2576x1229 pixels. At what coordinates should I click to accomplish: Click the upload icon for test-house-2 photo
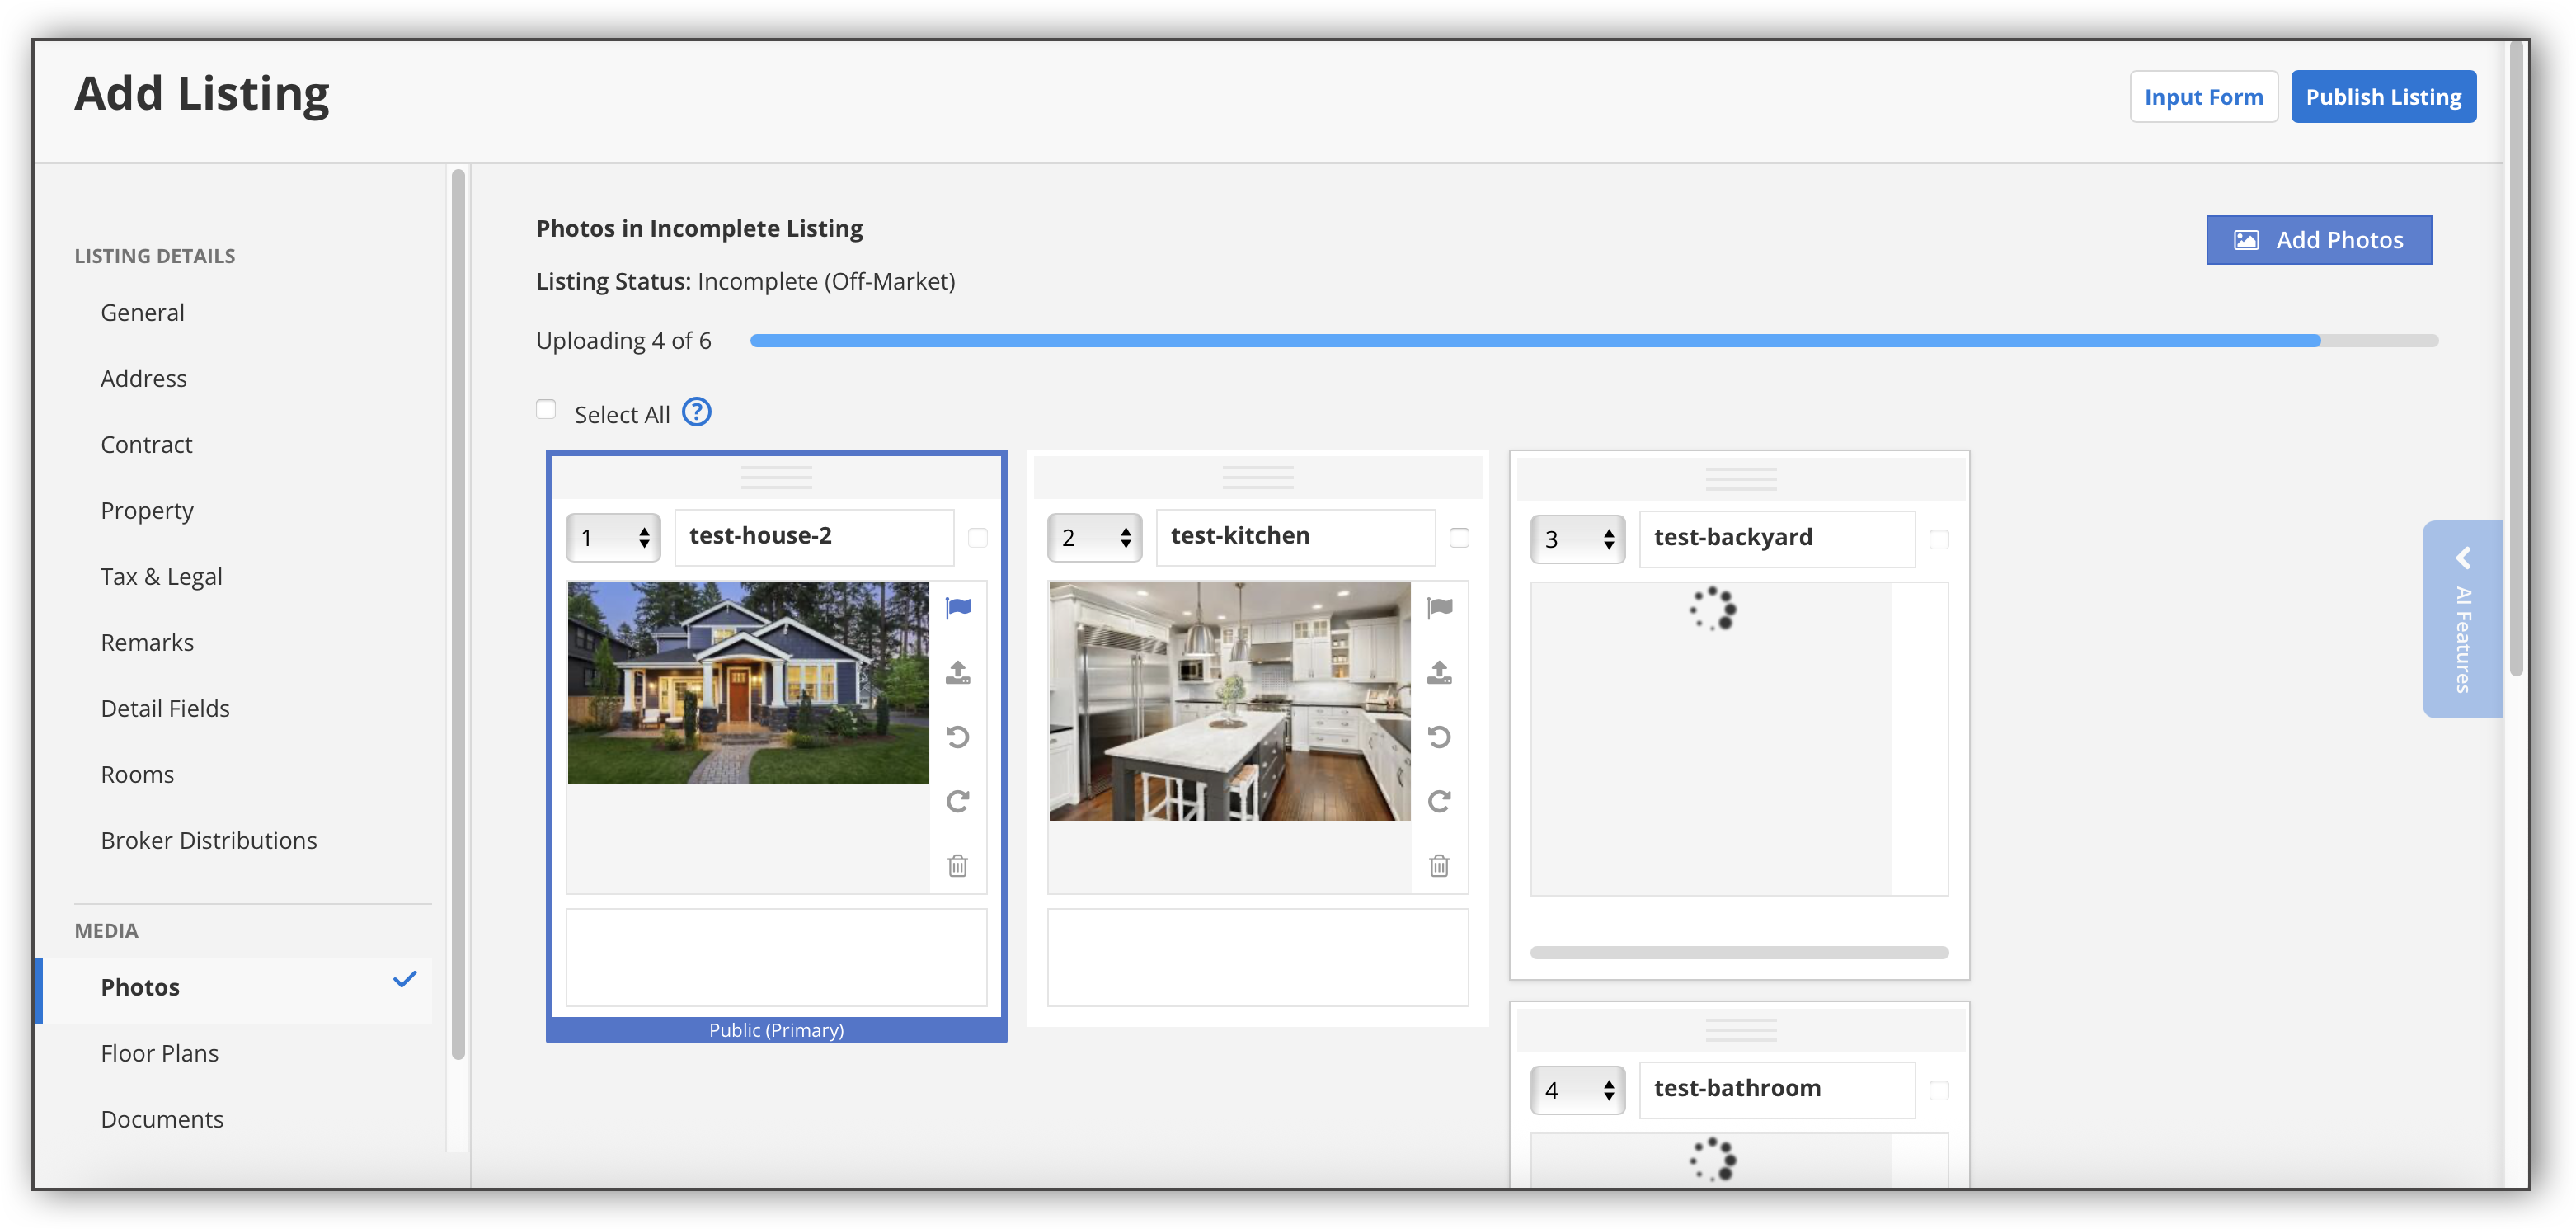[x=958, y=672]
